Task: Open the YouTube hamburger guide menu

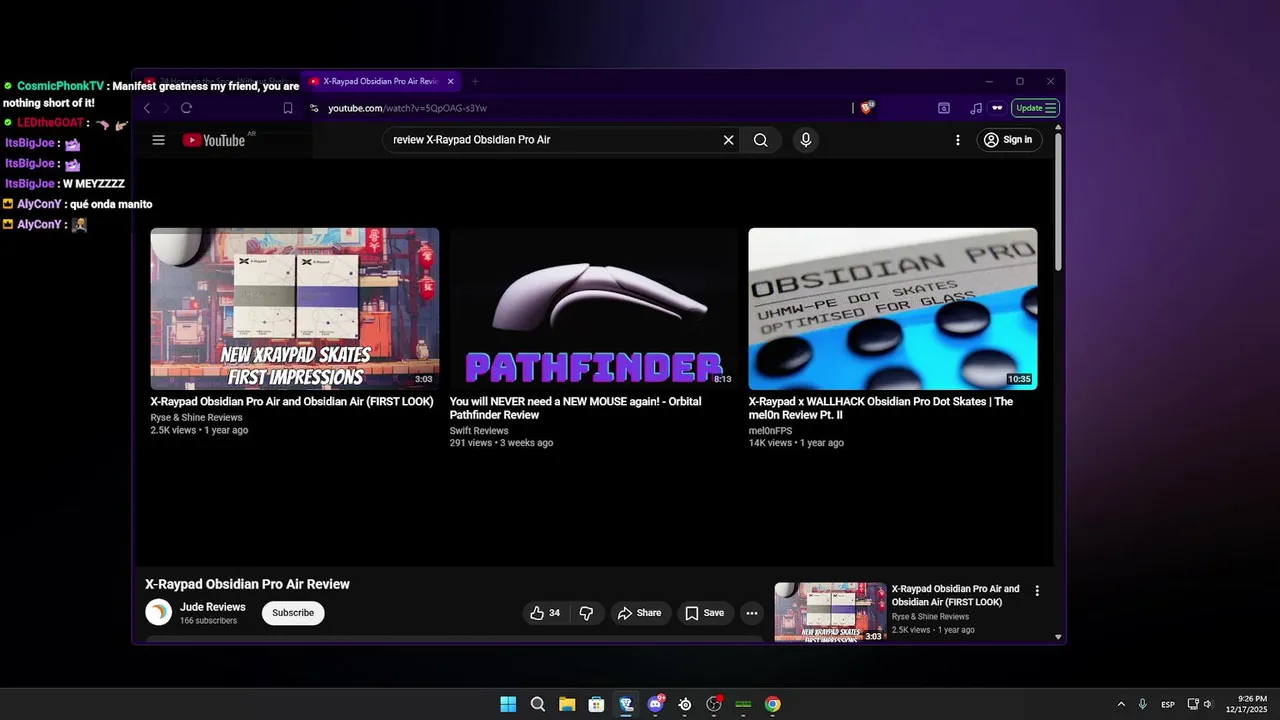Action: [158, 140]
